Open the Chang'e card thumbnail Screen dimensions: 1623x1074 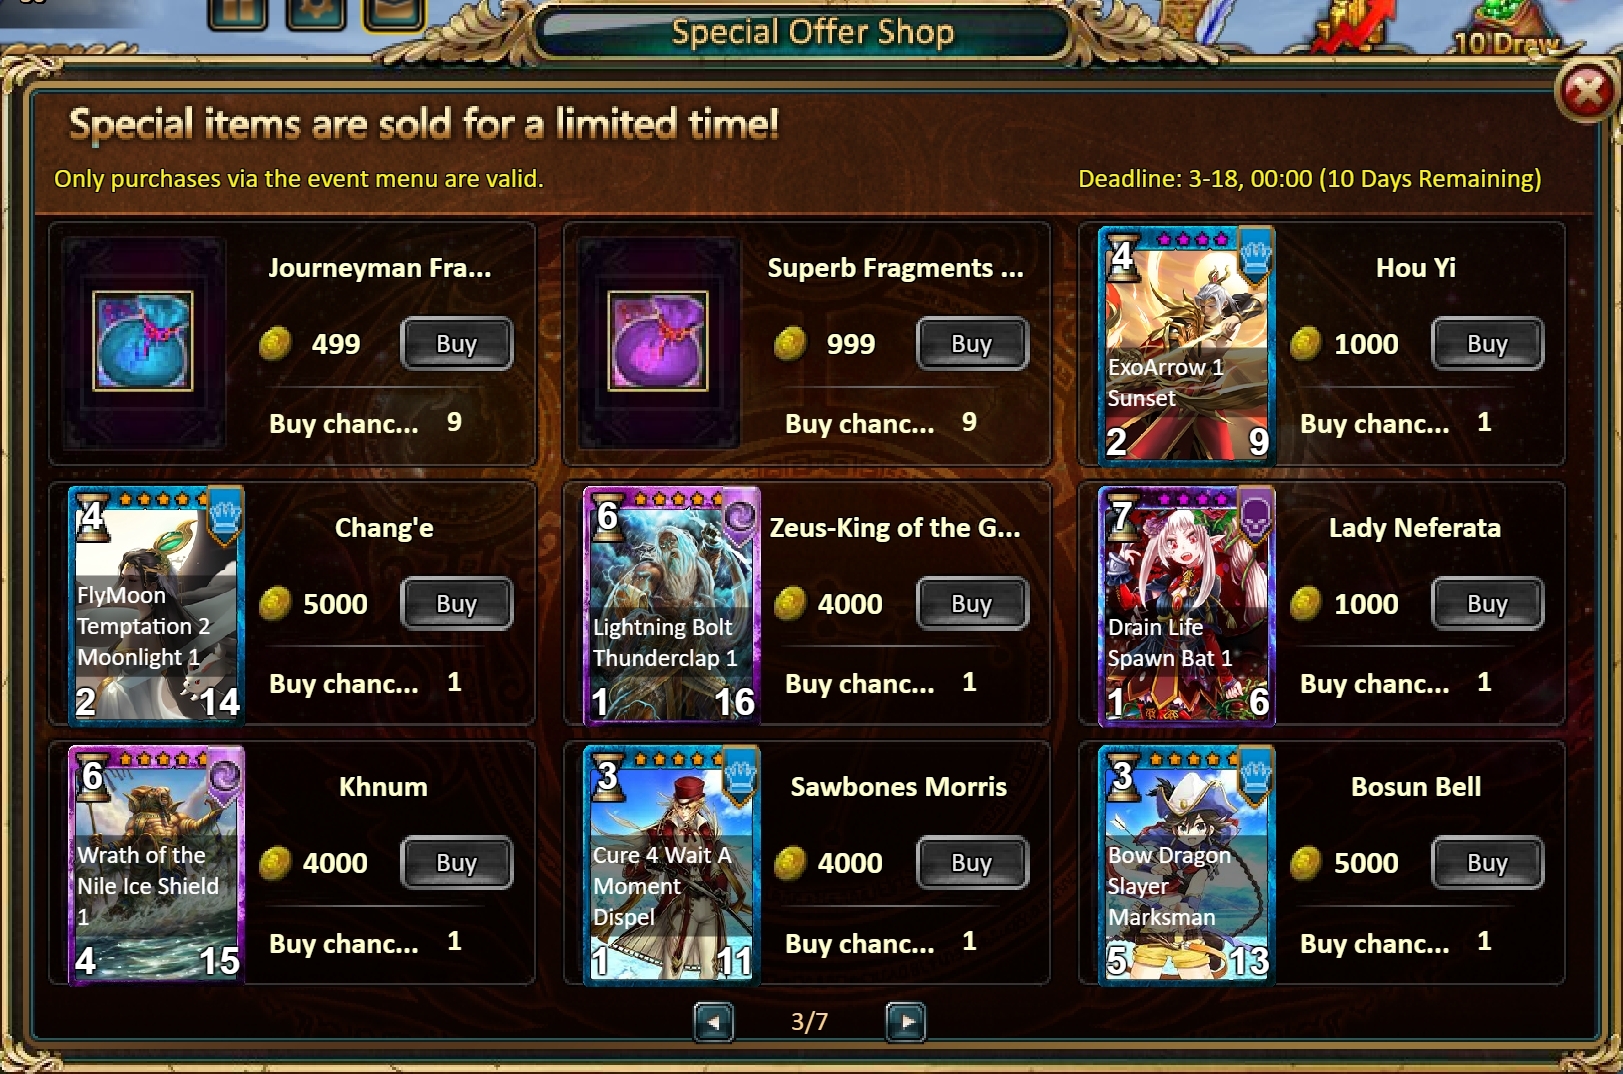(x=157, y=604)
